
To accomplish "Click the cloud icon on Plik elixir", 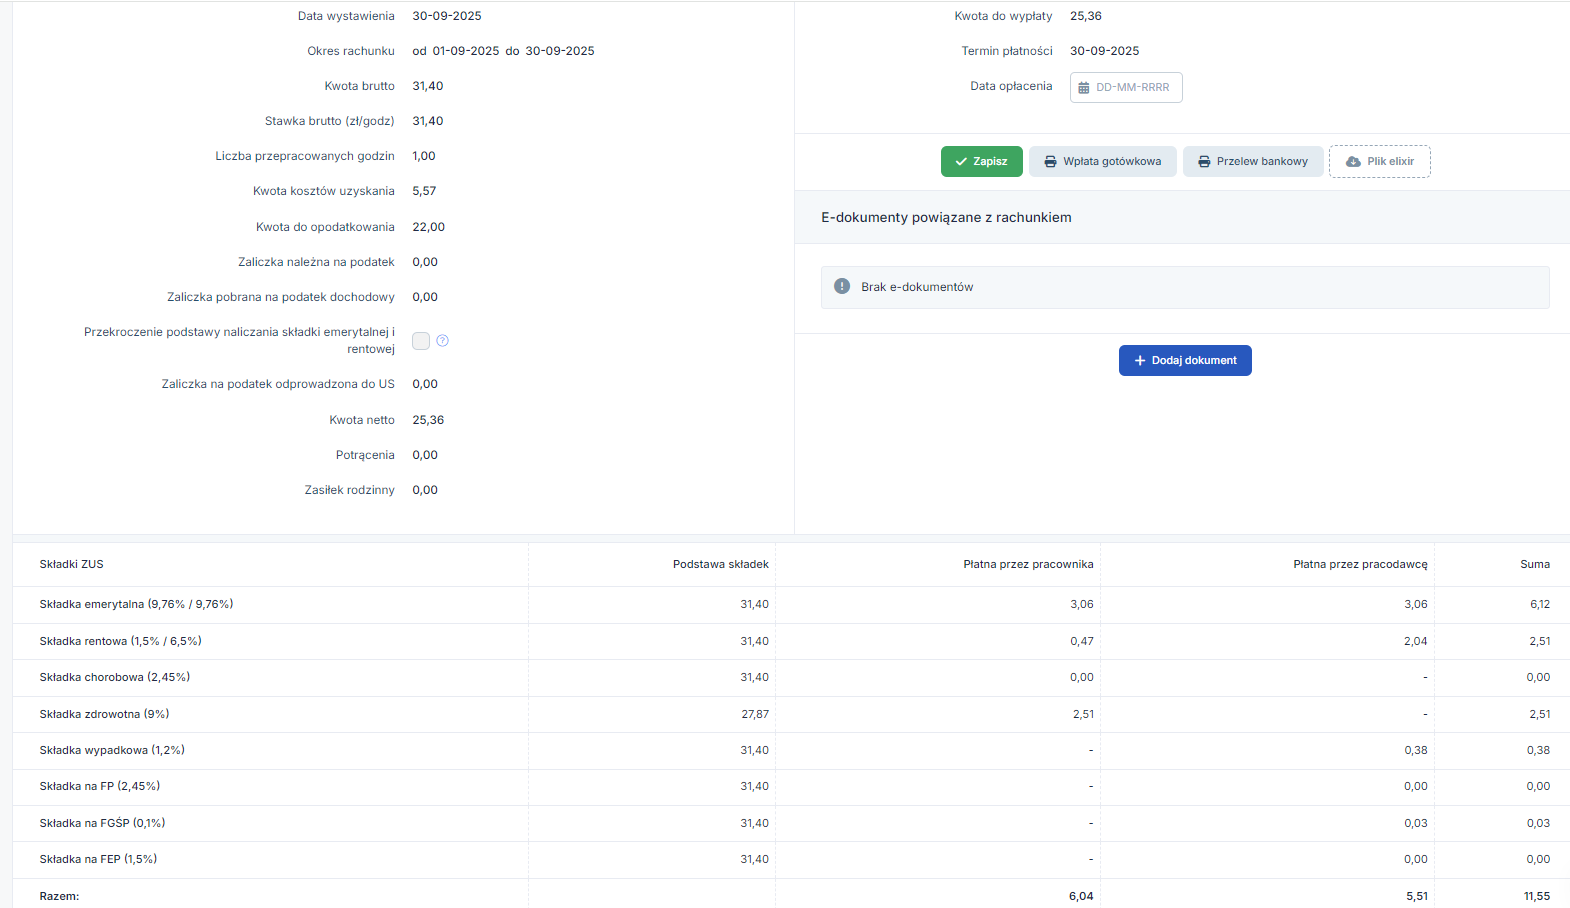I will [1353, 162].
